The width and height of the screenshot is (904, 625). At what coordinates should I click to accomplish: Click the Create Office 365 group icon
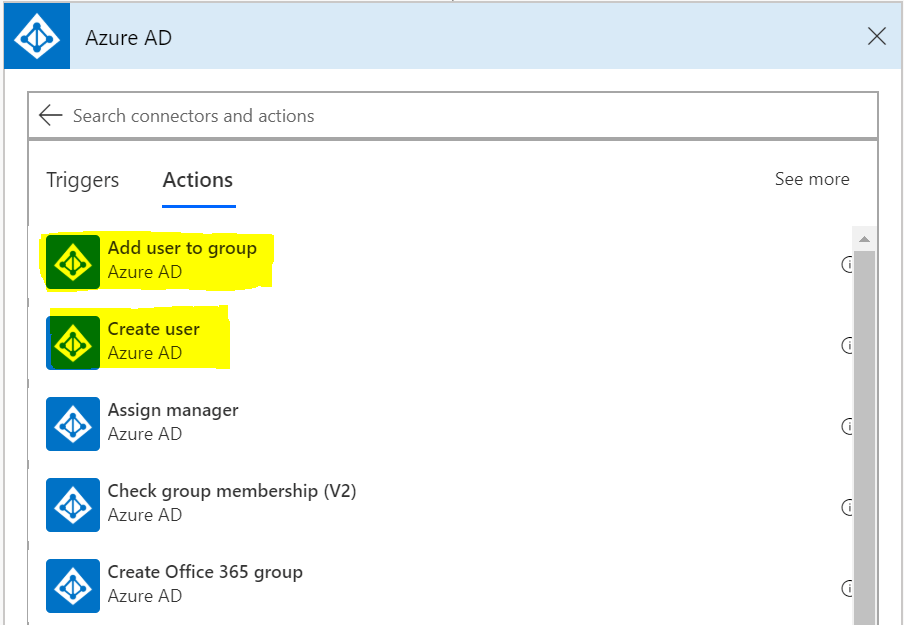tap(73, 586)
